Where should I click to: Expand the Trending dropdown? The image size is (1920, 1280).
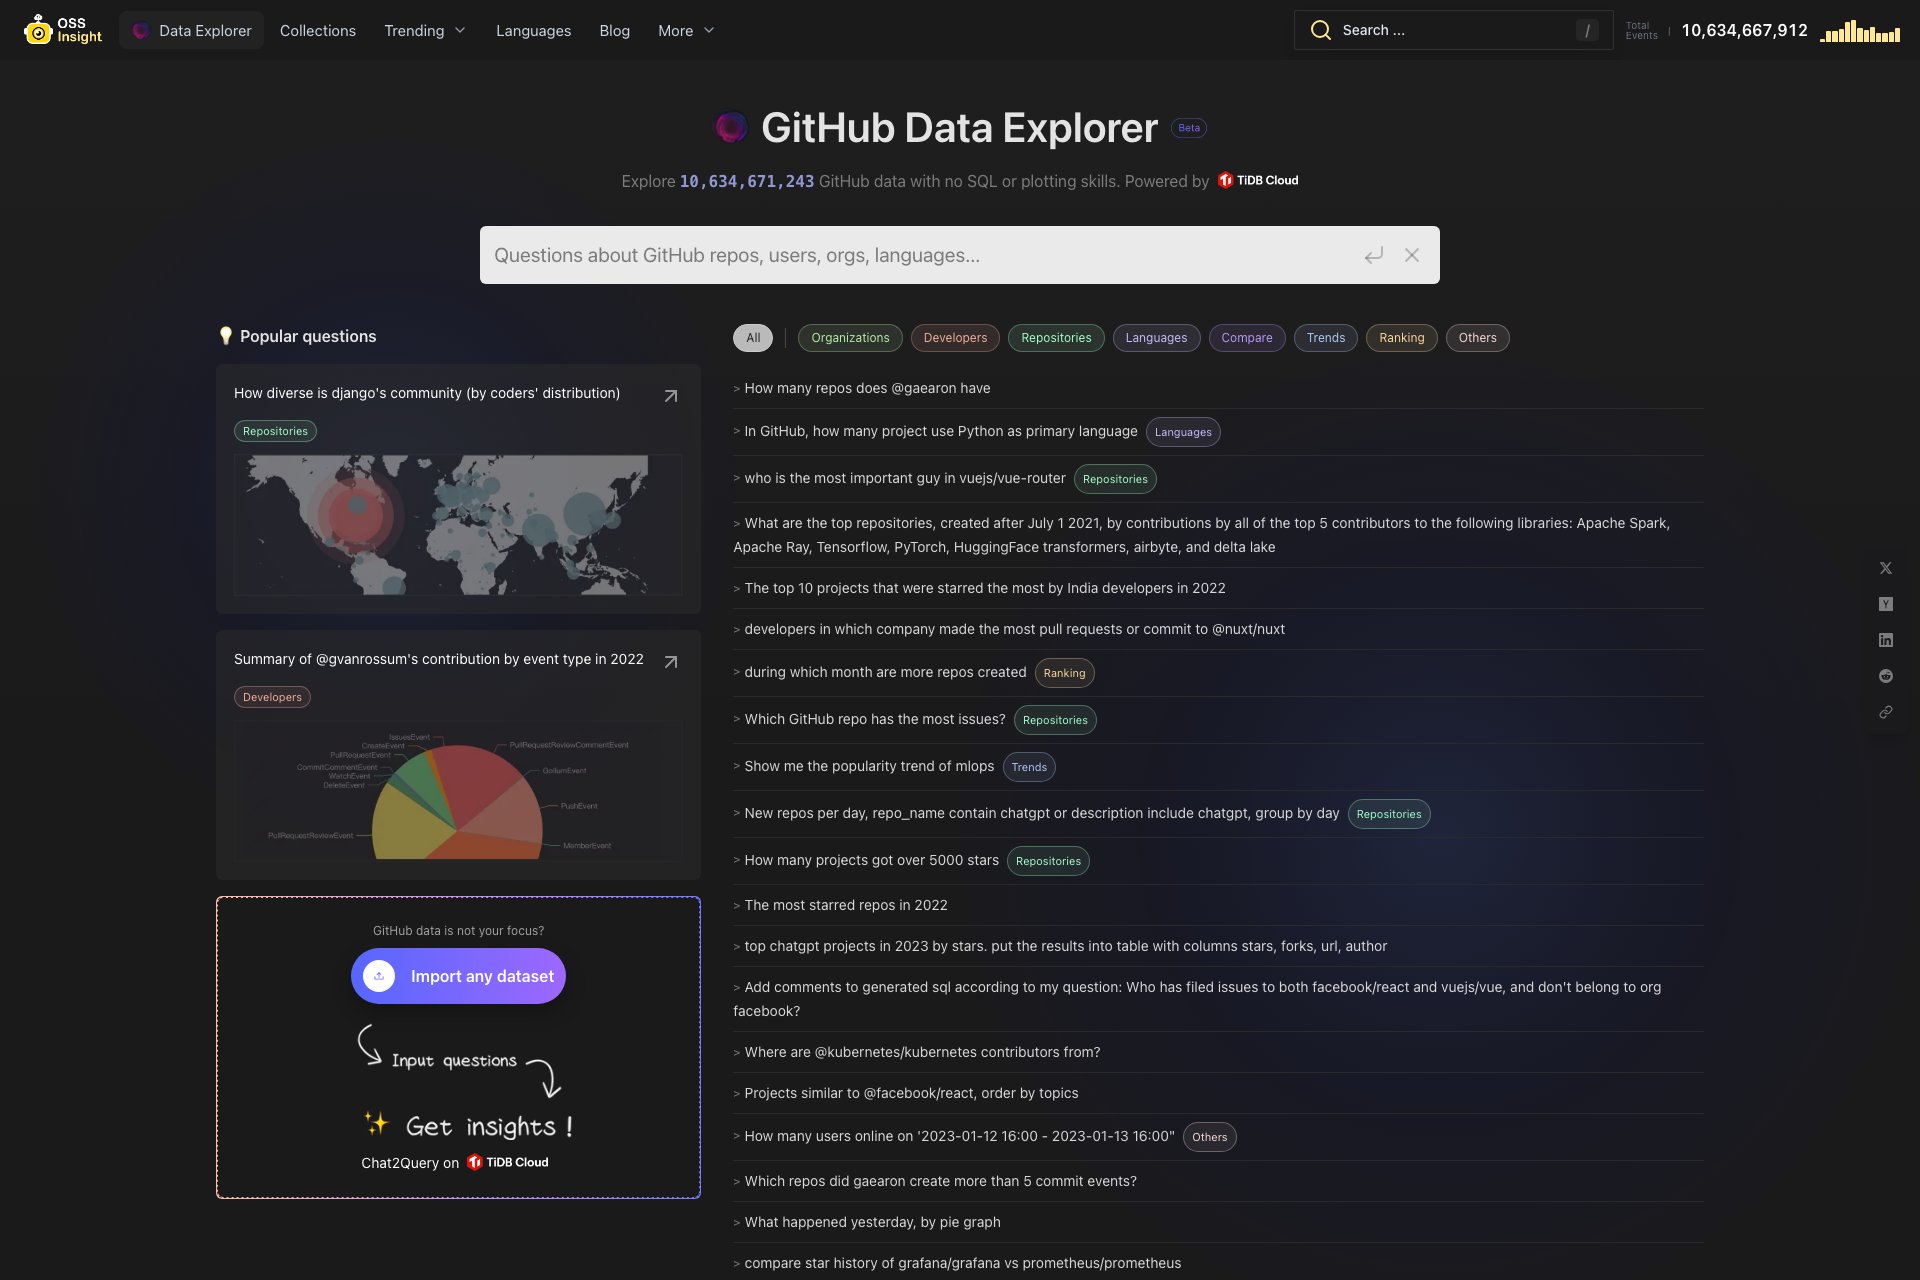pos(424,30)
